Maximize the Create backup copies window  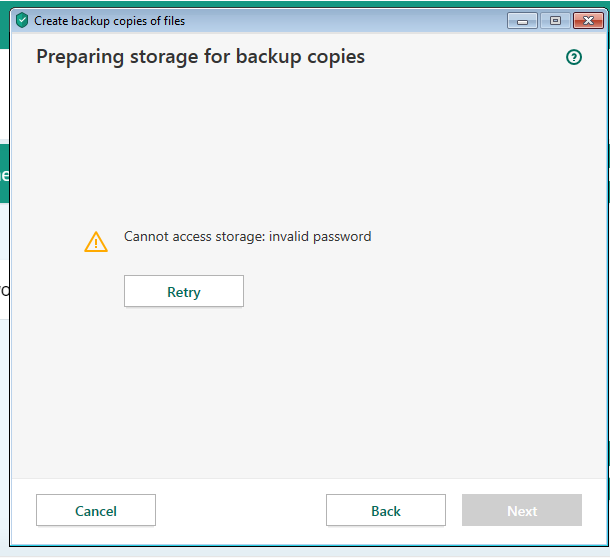point(555,20)
